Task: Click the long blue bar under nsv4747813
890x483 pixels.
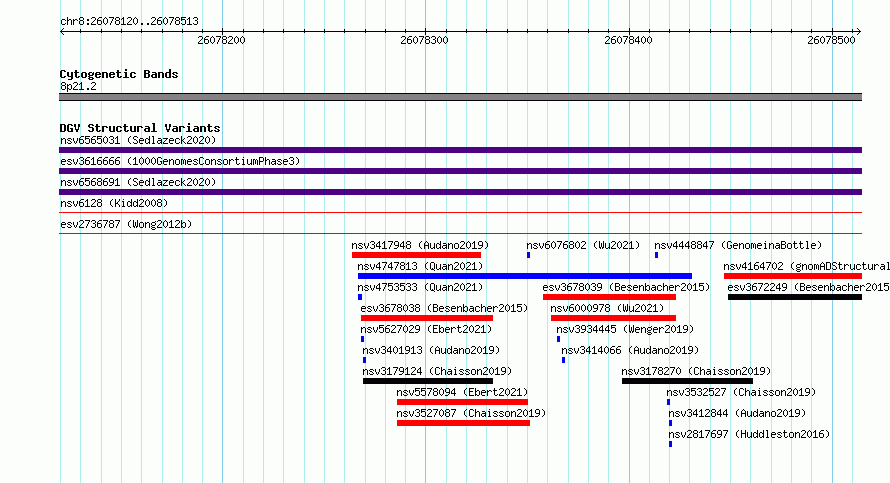Action: coord(525,276)
